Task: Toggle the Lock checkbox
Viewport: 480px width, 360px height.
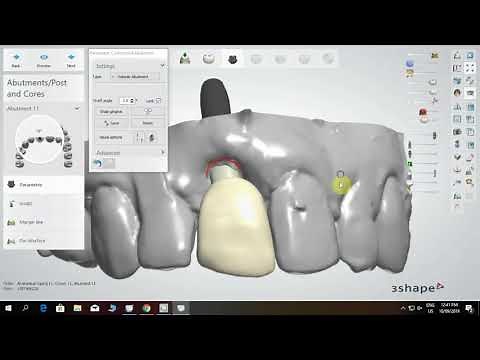Action: click(x=158, y=100)
